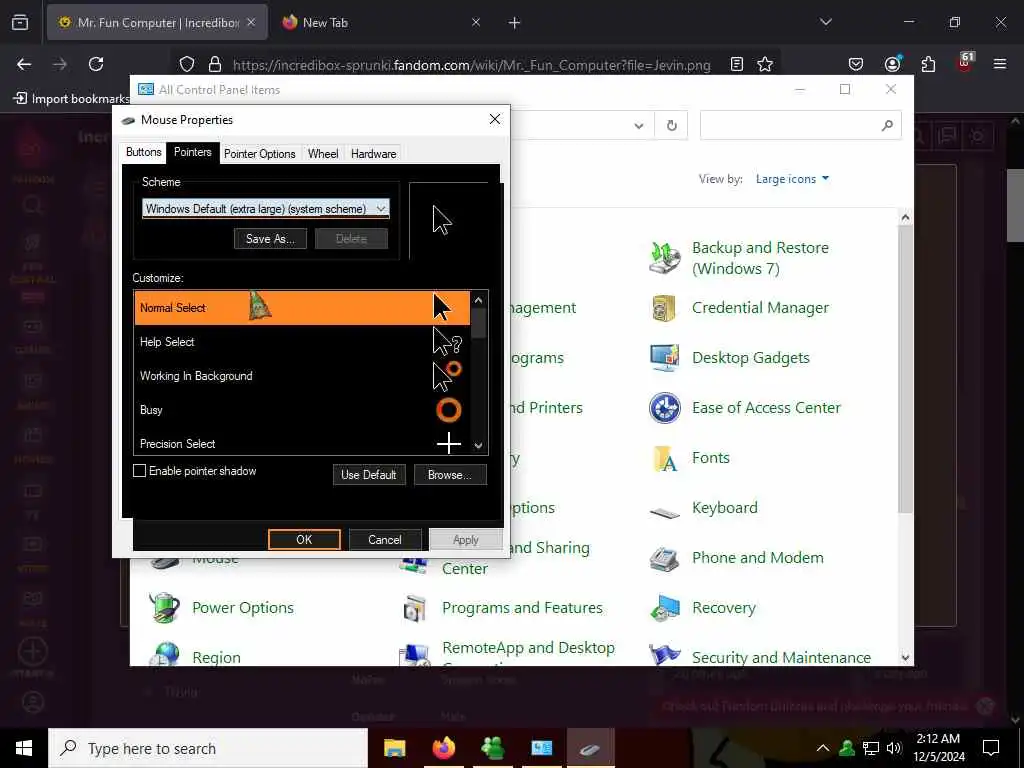Select the Mr. Fun Computer browser tab
1024x768 pixels.
(157, 22)
